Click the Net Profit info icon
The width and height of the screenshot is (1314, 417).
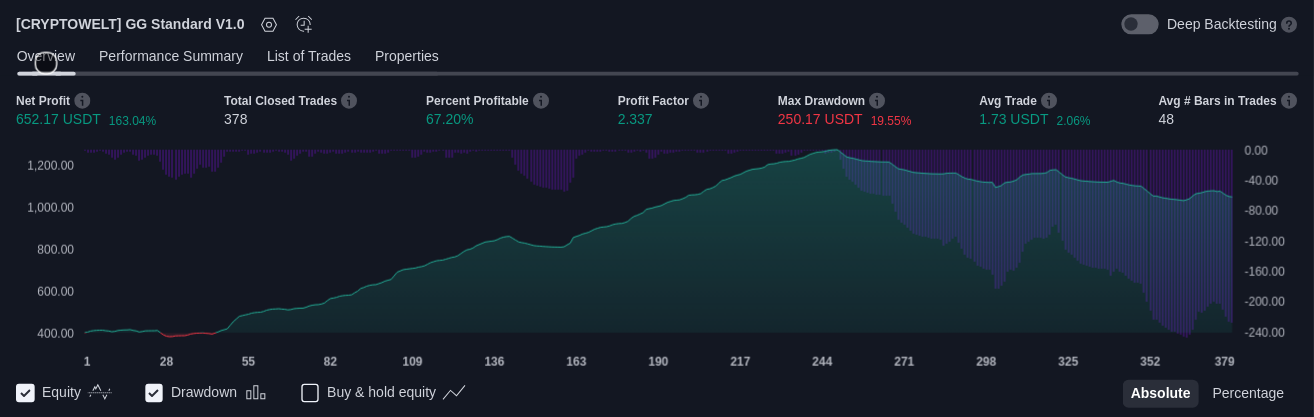[82, 101]
